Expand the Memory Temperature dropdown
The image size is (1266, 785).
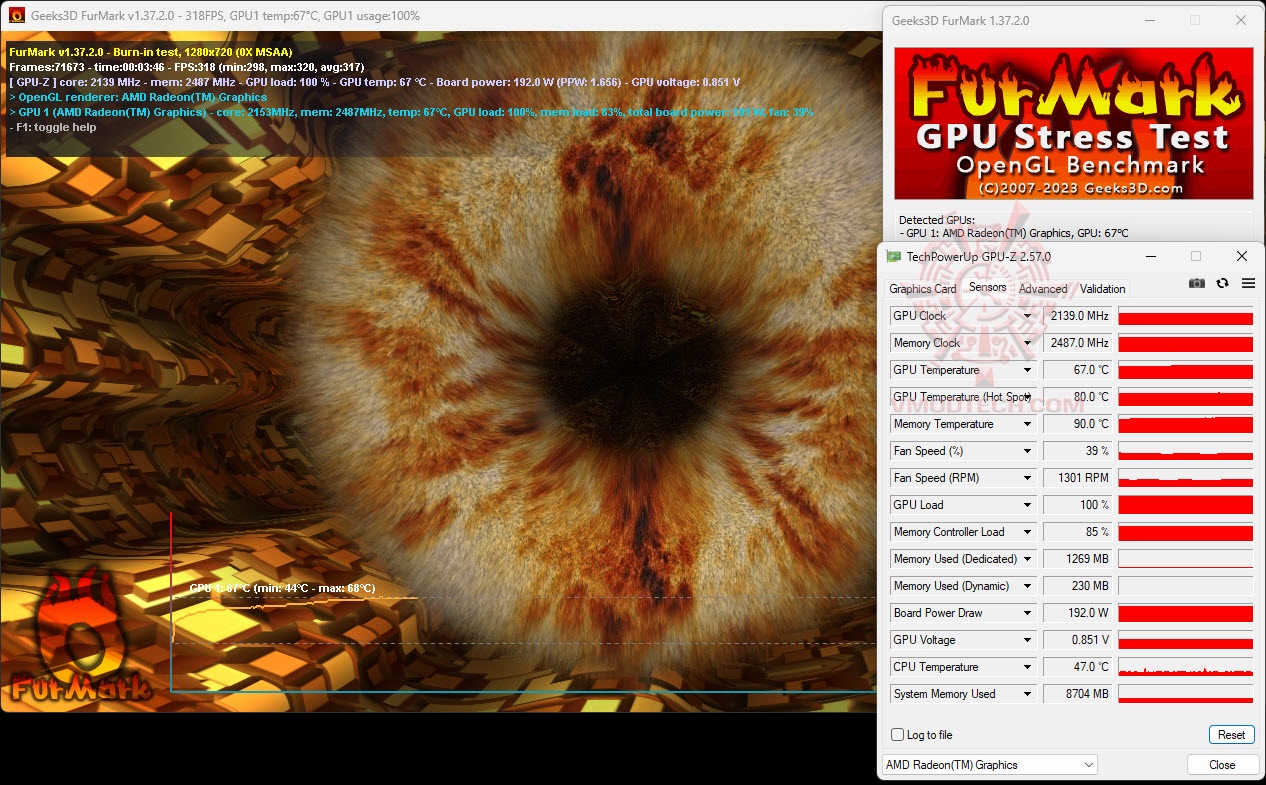coord(1027,424)
